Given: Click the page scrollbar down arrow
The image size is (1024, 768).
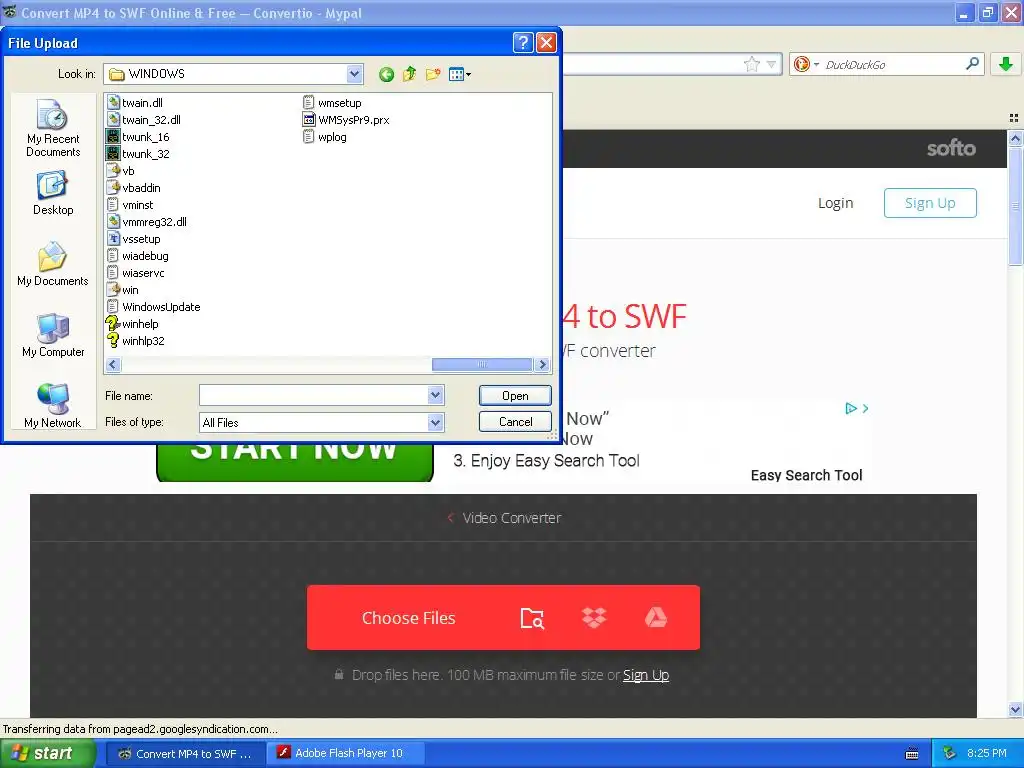Looking at the screenshot, I should (1015, 709).
